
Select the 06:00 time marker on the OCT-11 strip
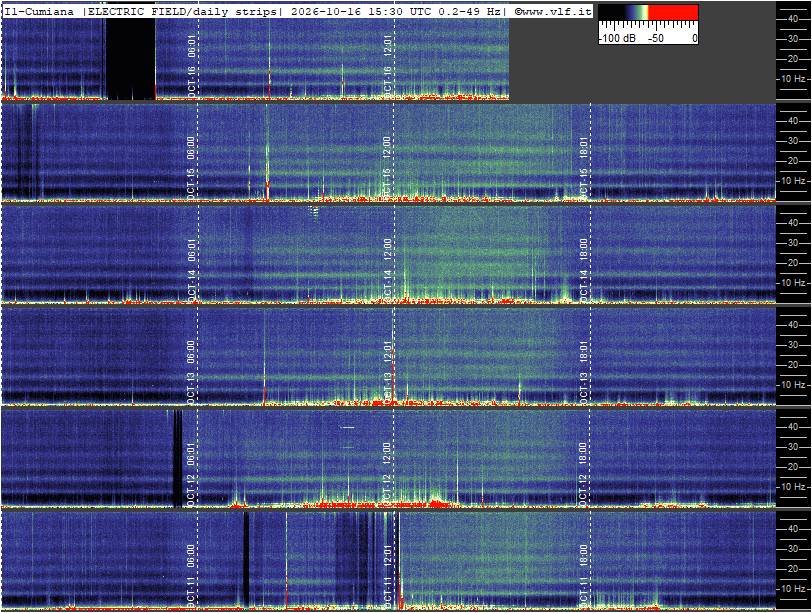coord(191,555)
